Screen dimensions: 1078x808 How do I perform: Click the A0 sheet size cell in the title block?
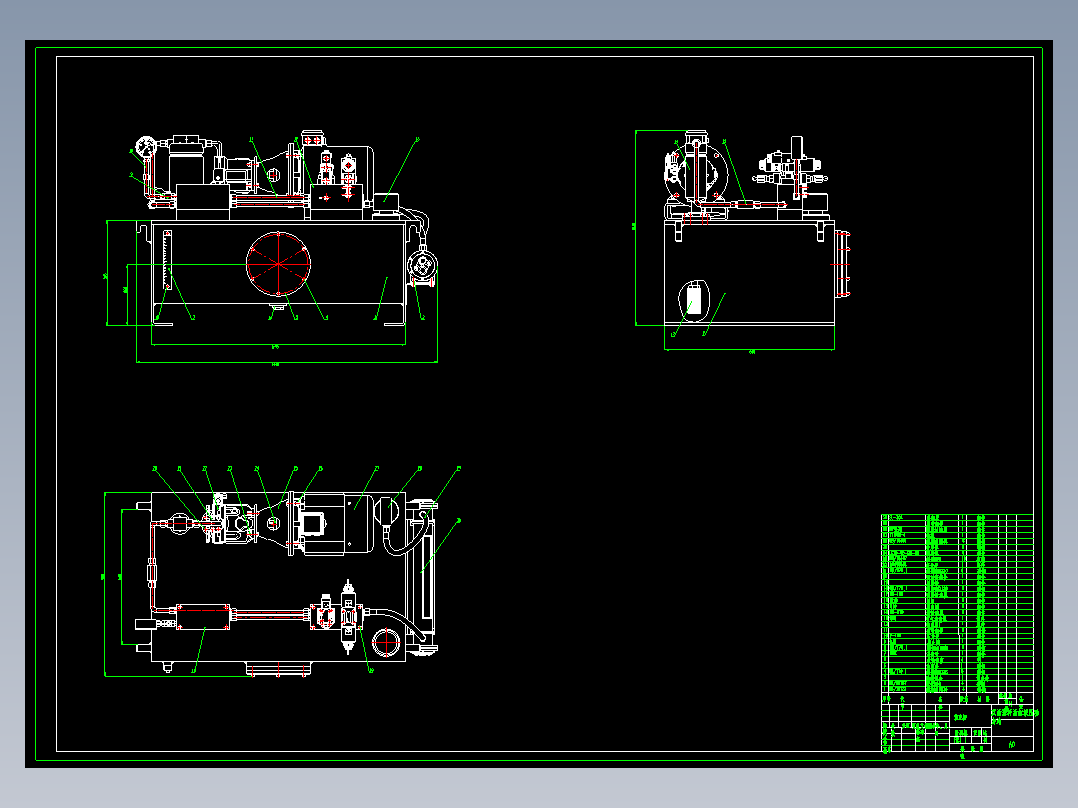coord(1011,745)
